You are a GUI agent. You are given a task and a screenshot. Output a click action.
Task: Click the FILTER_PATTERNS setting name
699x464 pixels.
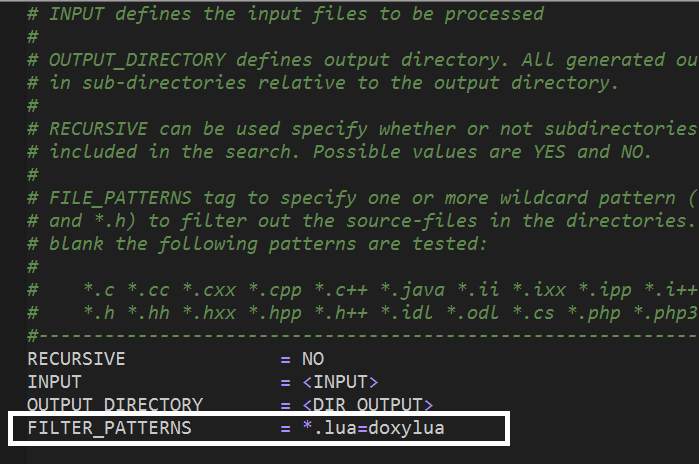tap(109, 428)
